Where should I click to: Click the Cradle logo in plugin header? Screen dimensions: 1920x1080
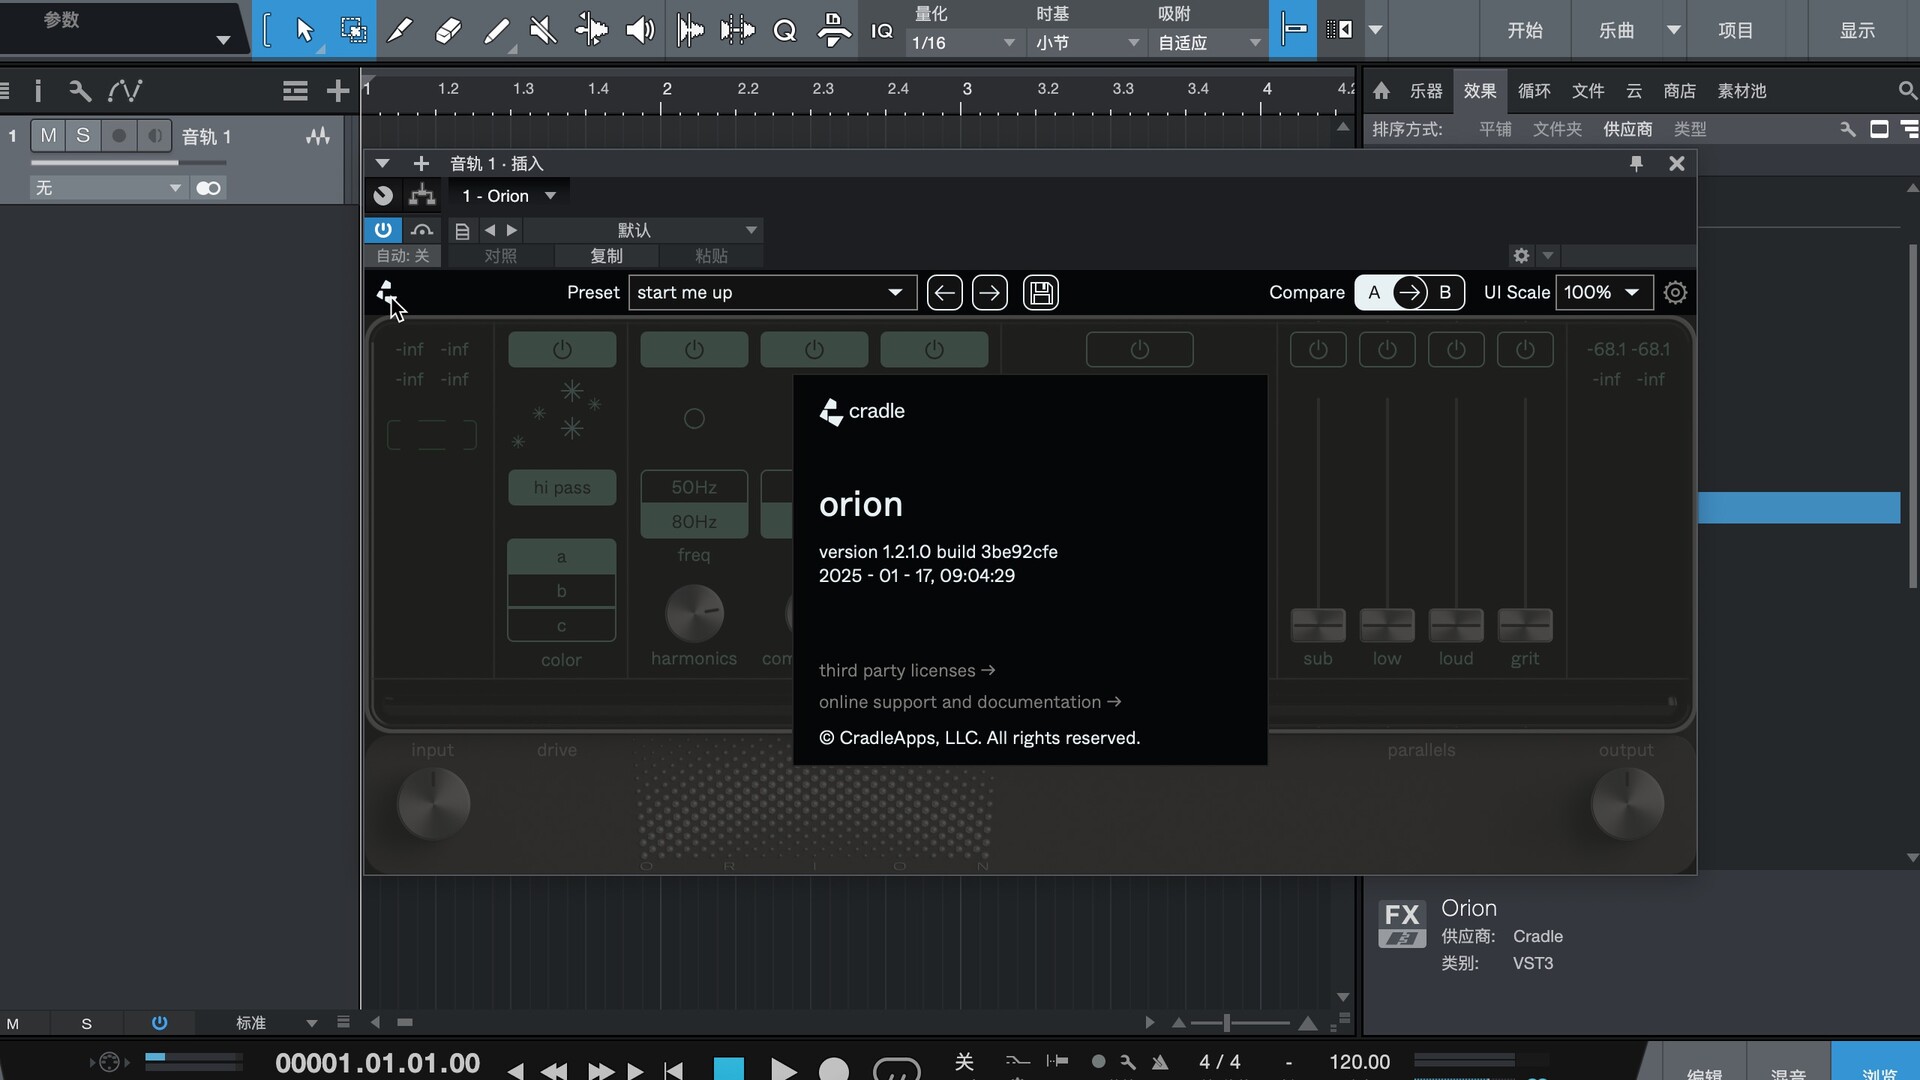(x=386, y=292)
